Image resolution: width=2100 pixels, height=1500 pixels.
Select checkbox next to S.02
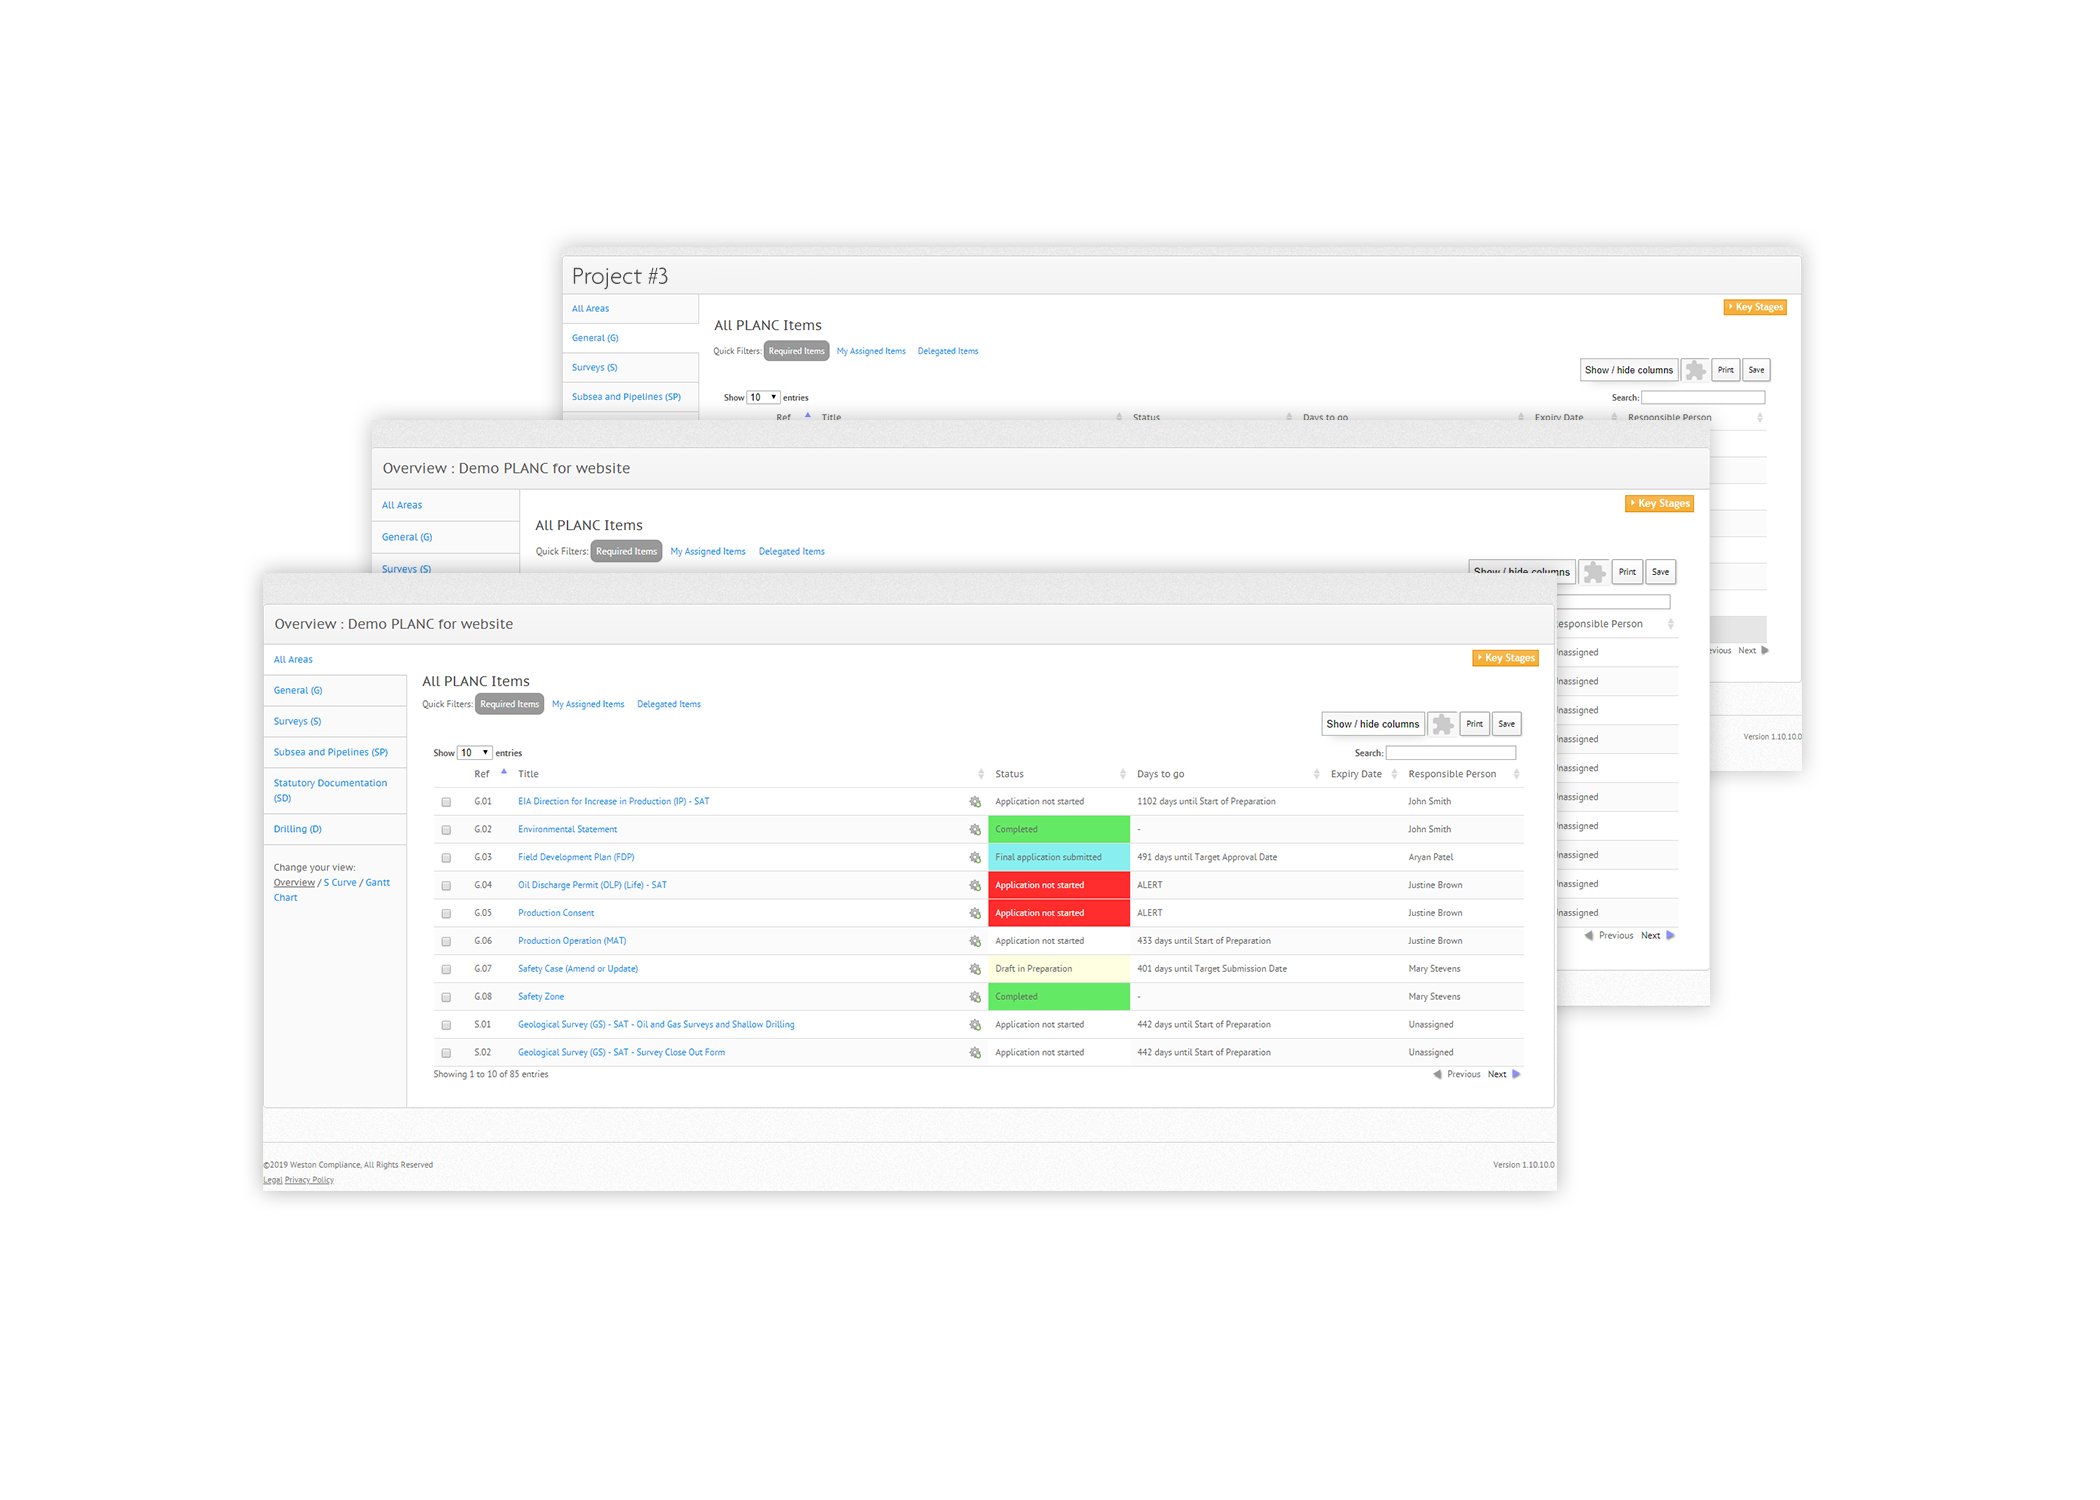tap(447, 1053)
